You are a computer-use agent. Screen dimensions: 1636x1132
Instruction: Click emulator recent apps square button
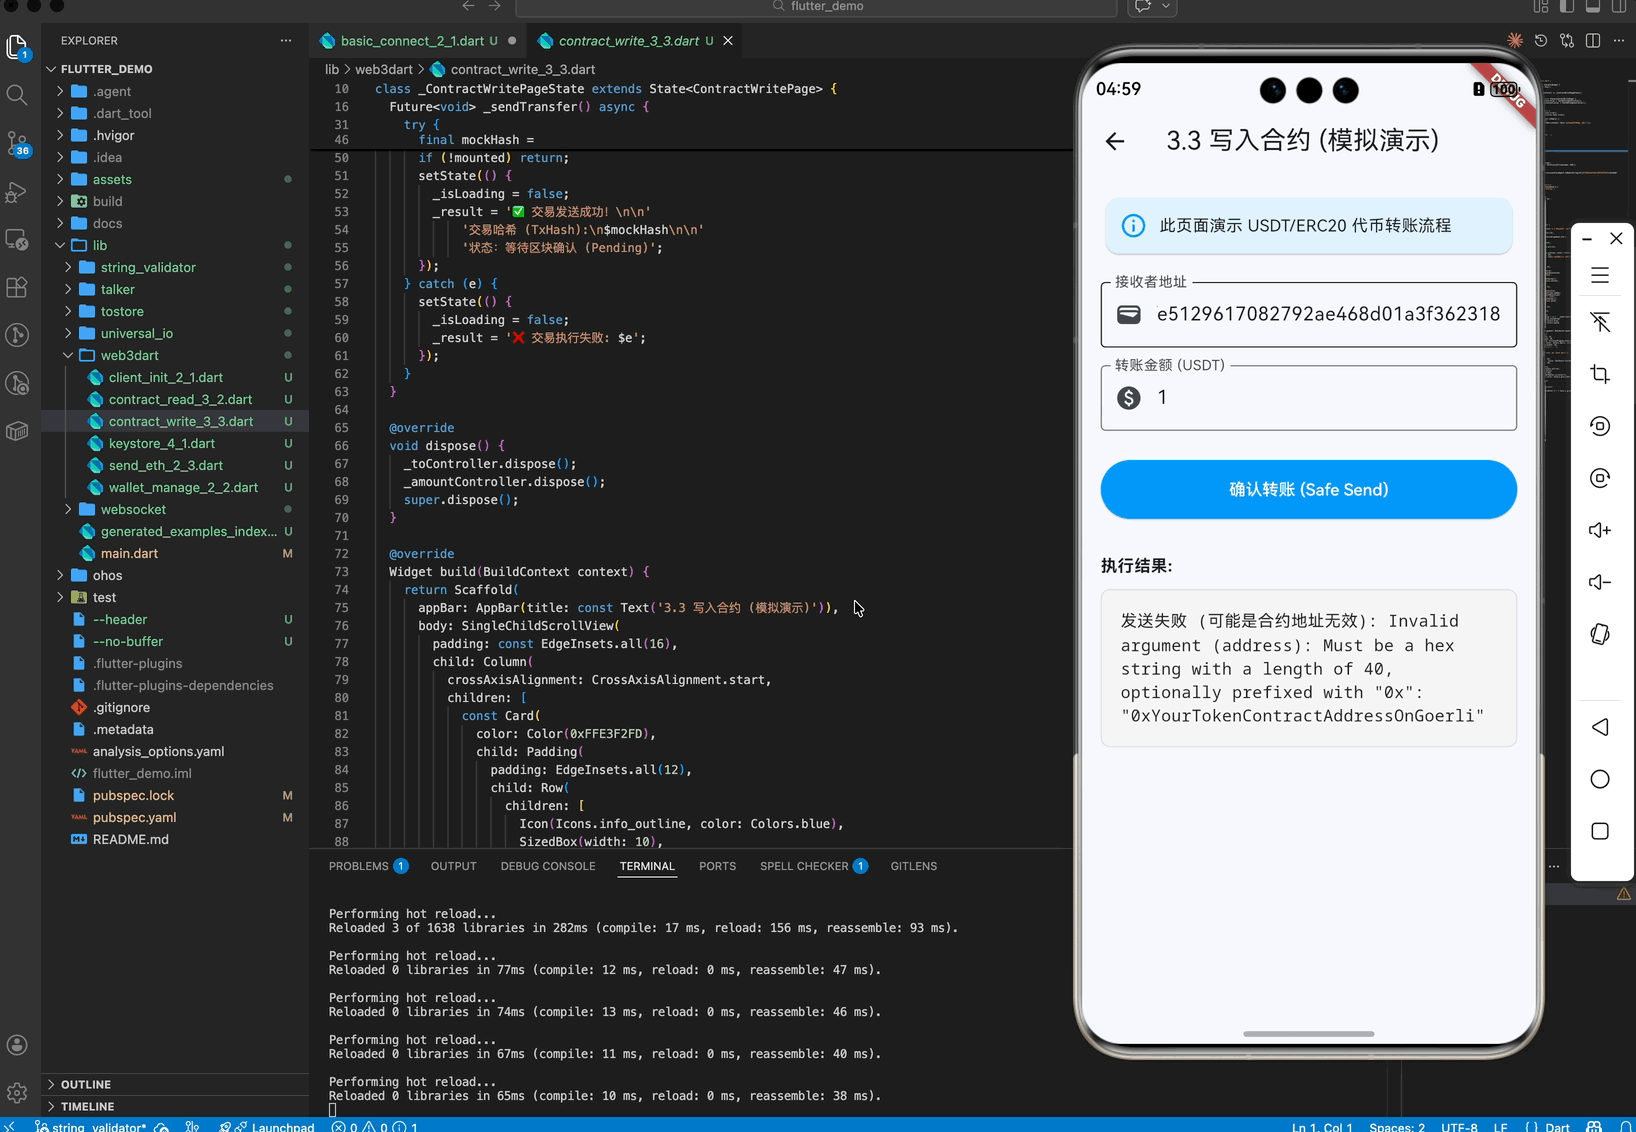pyautogui.click(x=1600, y=831)
